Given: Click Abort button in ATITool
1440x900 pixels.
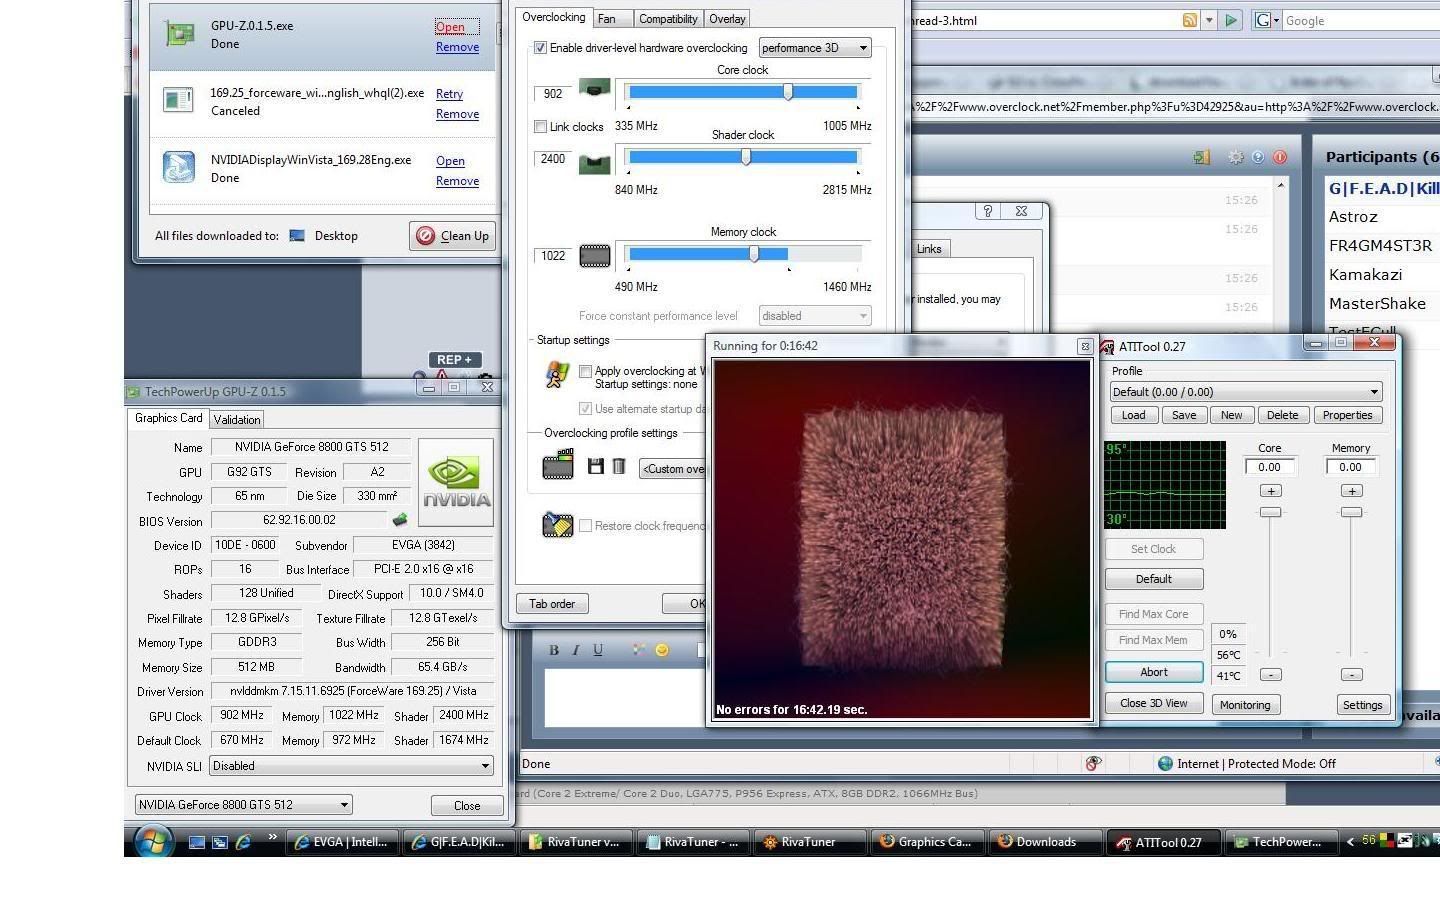Looking at the screenshot, I should click(x=1154, y=672).
